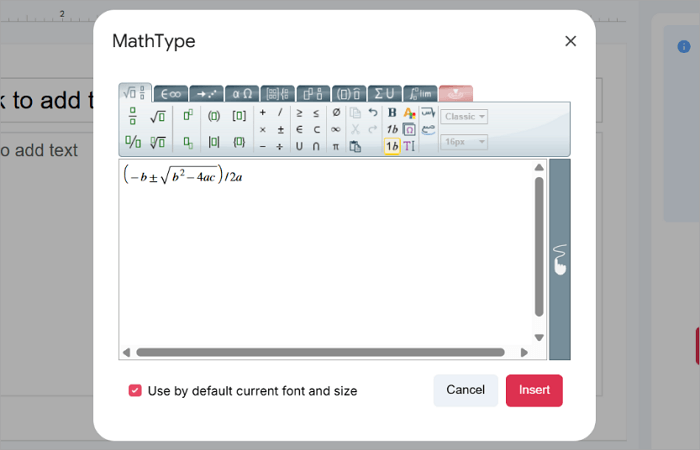Insert curly braces template
This screenshot has height=450, width=700.
click(x=239, y=142)
